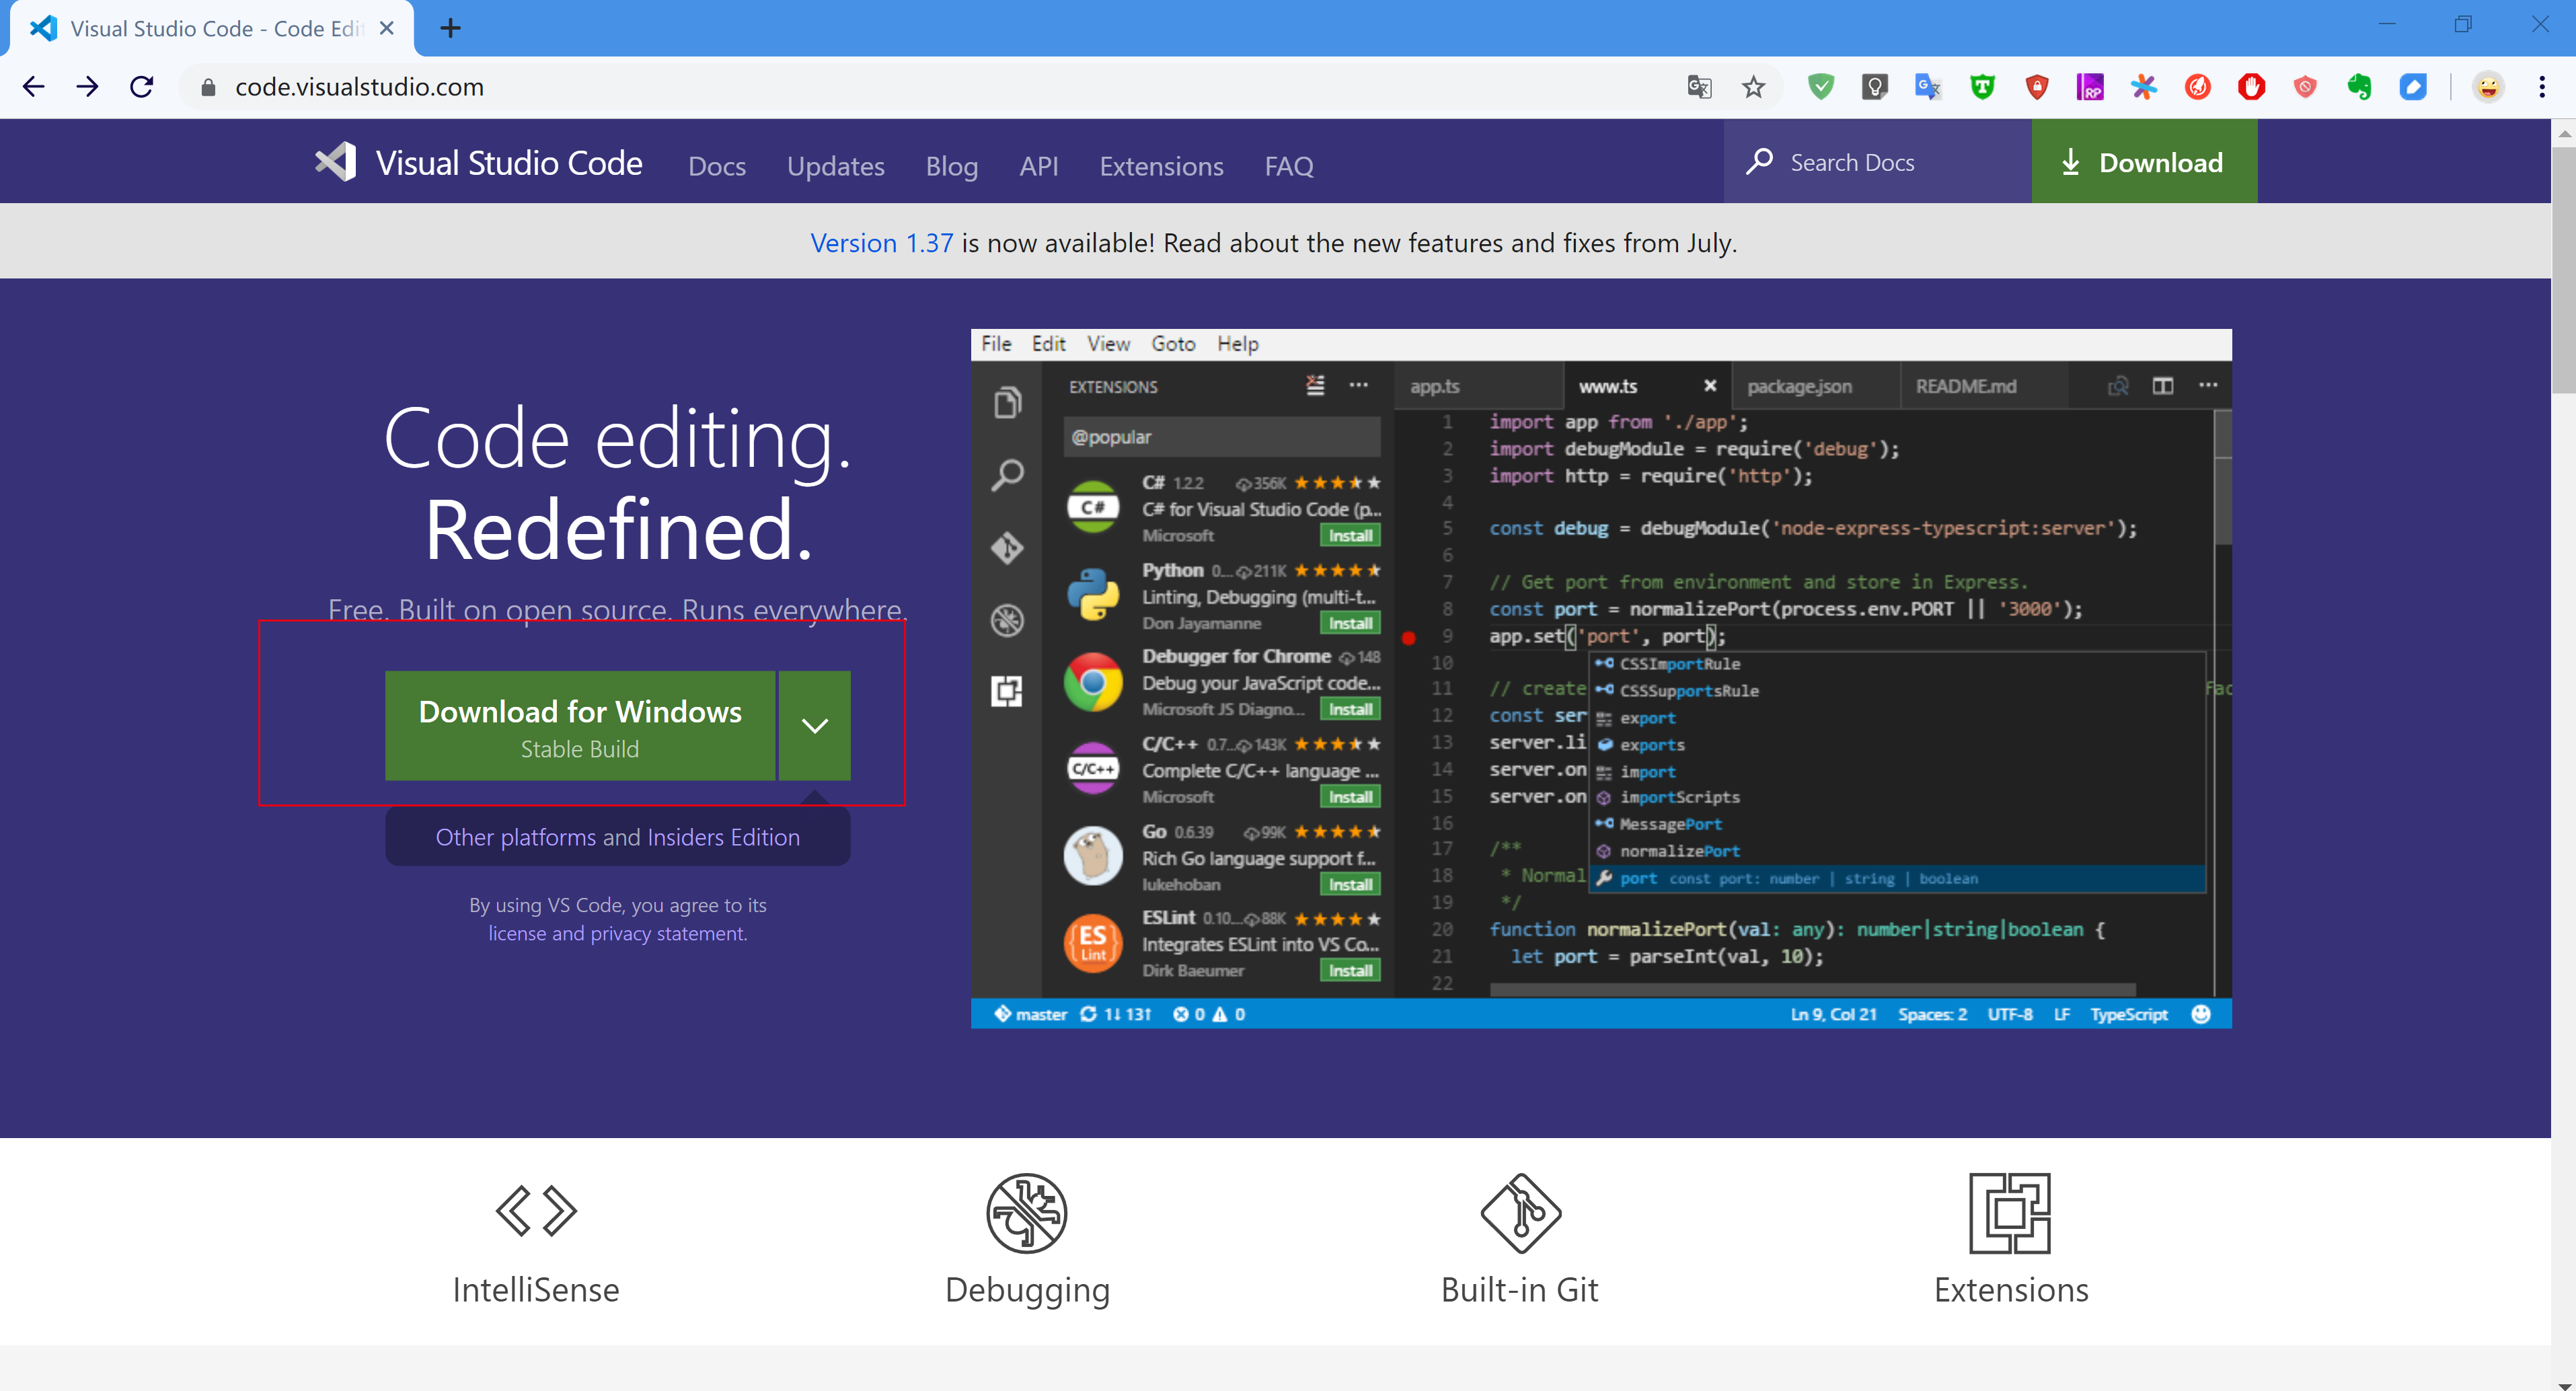Click the scrollbar up arrow at top right
Screen dimensions: 2576x1391
[x=2563, y=133]
